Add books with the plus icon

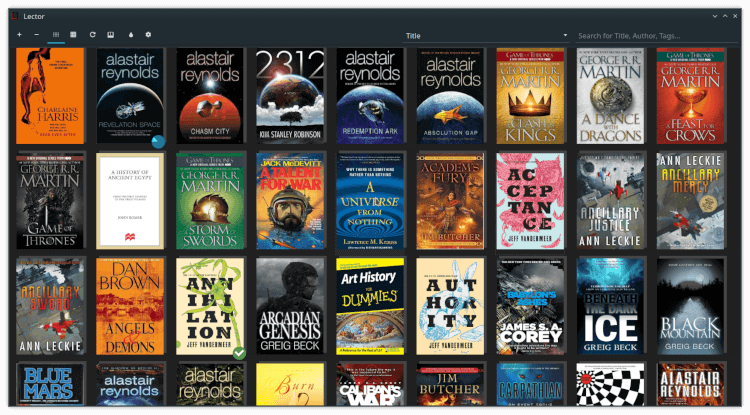click(19, 35)
